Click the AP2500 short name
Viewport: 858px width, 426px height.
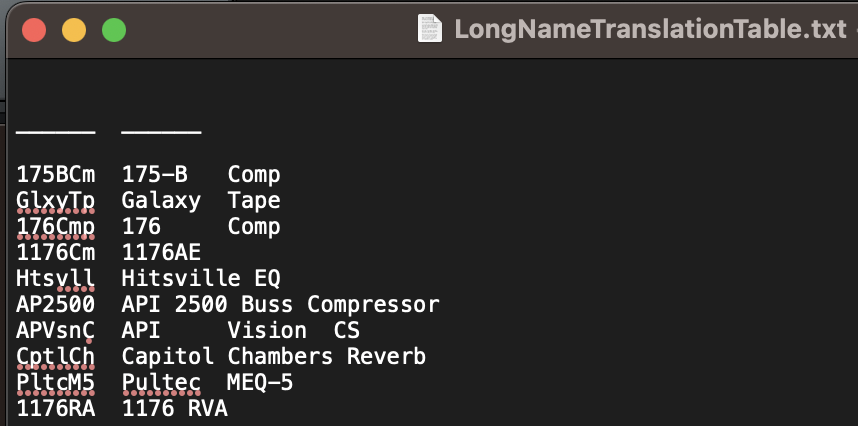point(55,305)
